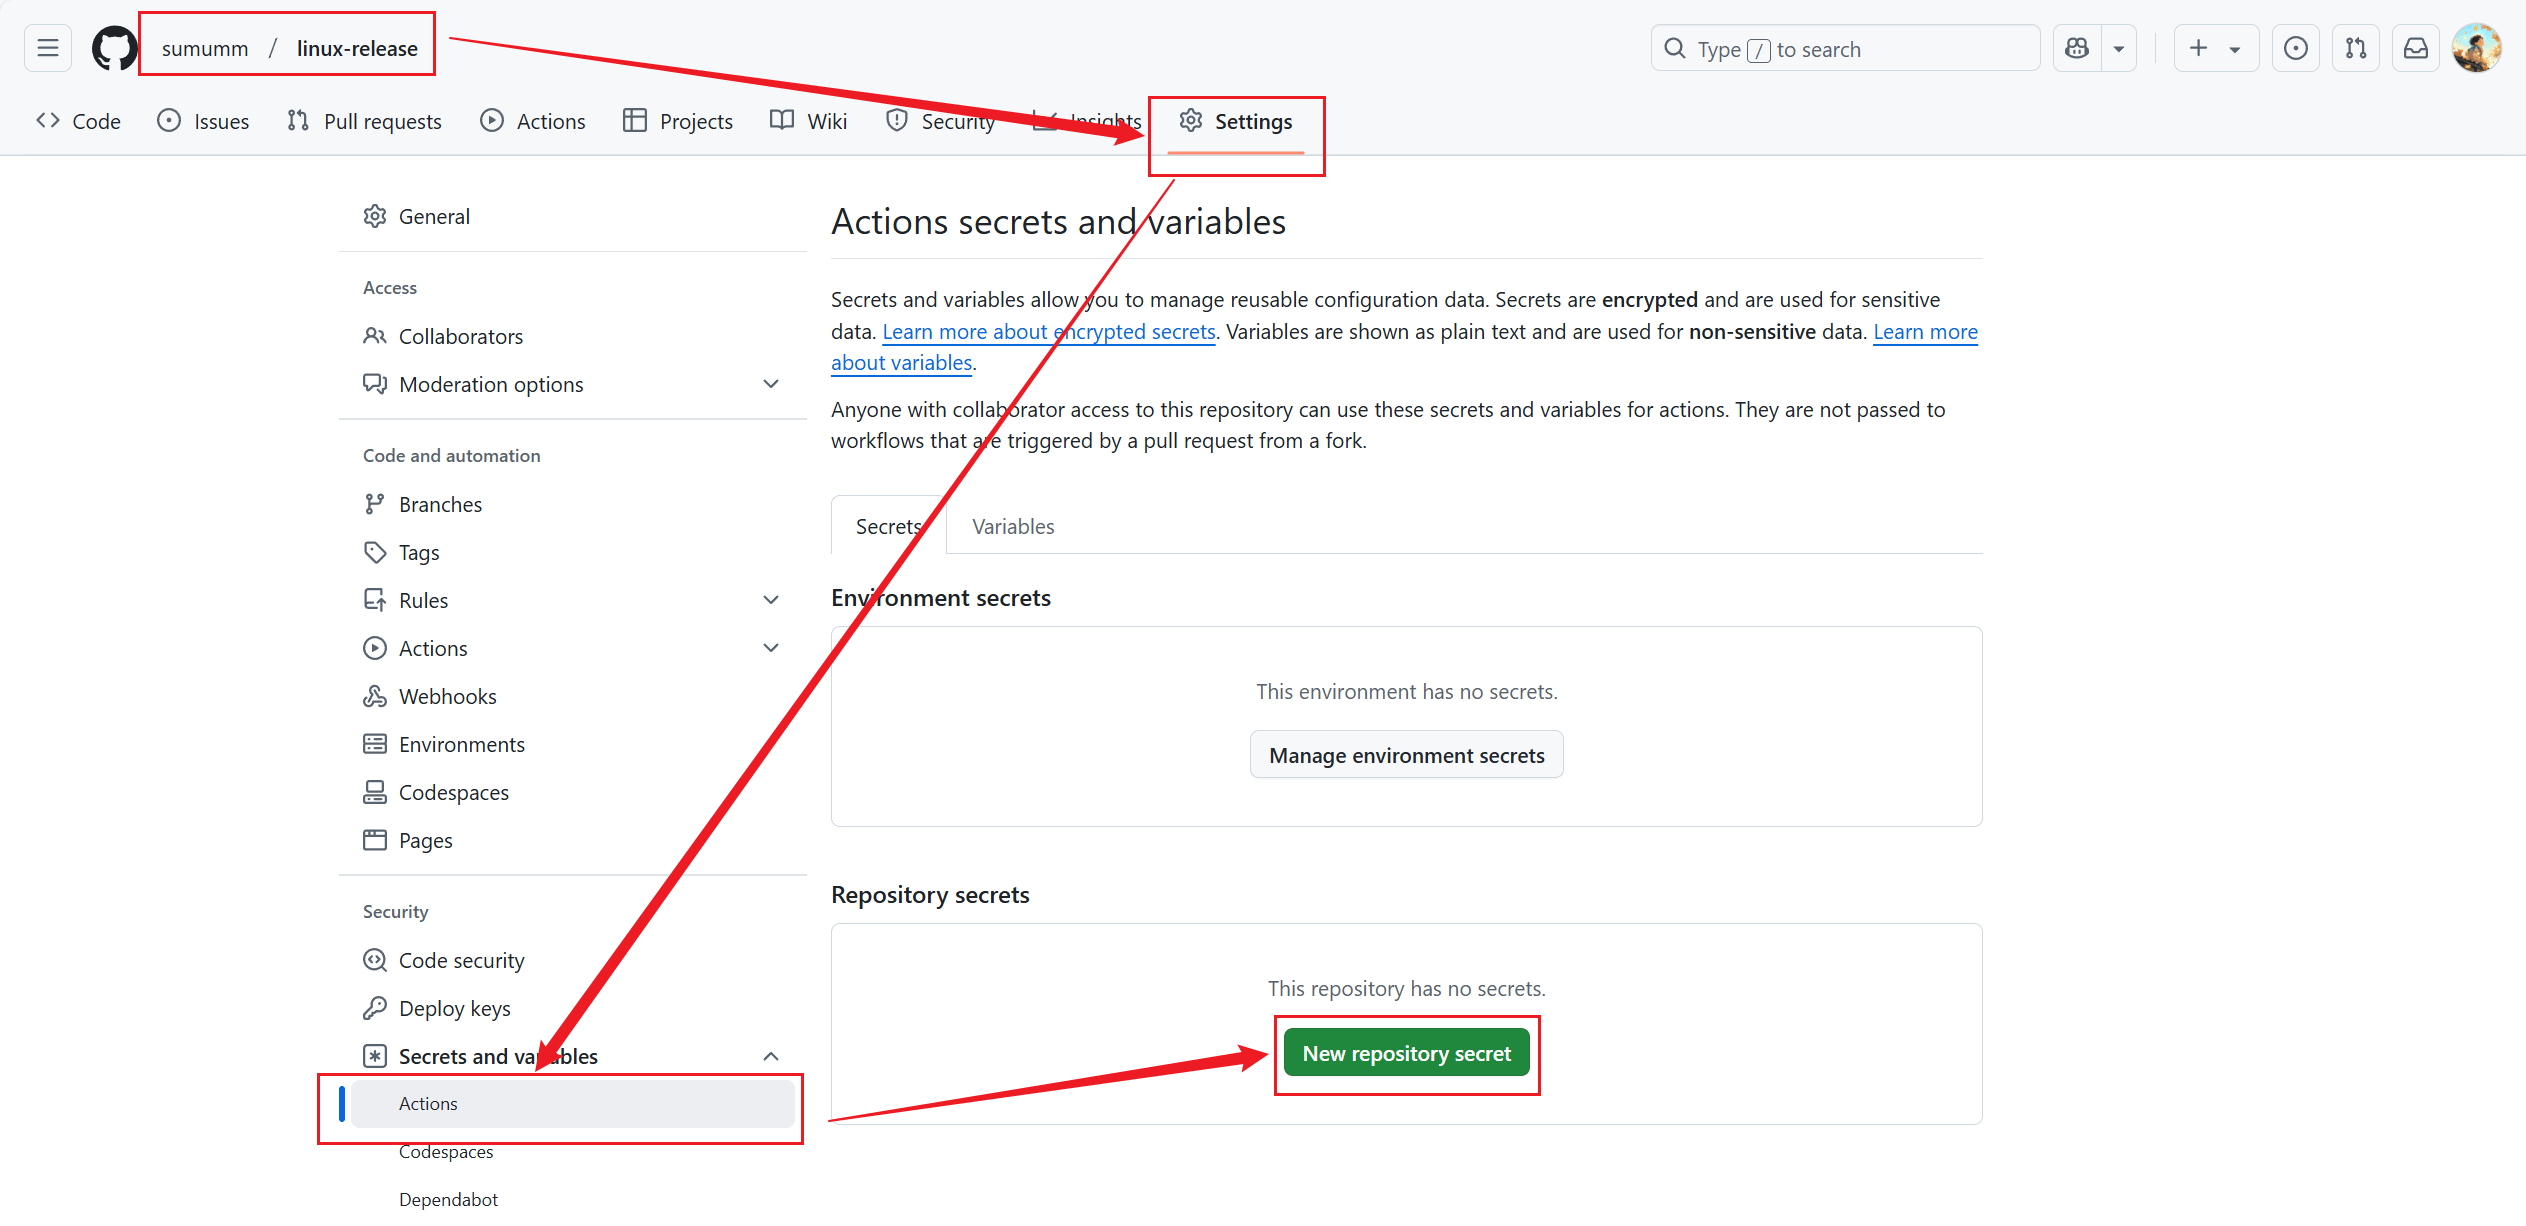Open the issues icon in header
This screenshot has width=2526, height=1226.
2296,48
